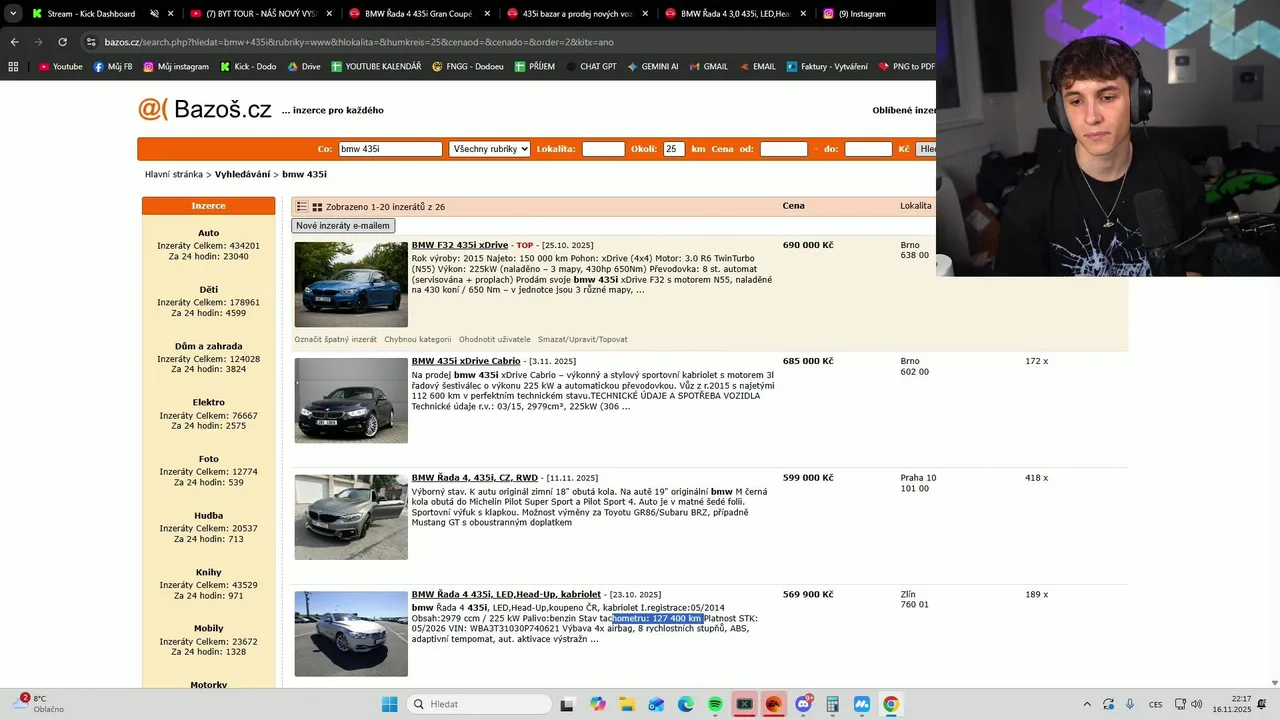Open the YOUTUBE KALENDÁŘ bookmark

tap(376, 67)
